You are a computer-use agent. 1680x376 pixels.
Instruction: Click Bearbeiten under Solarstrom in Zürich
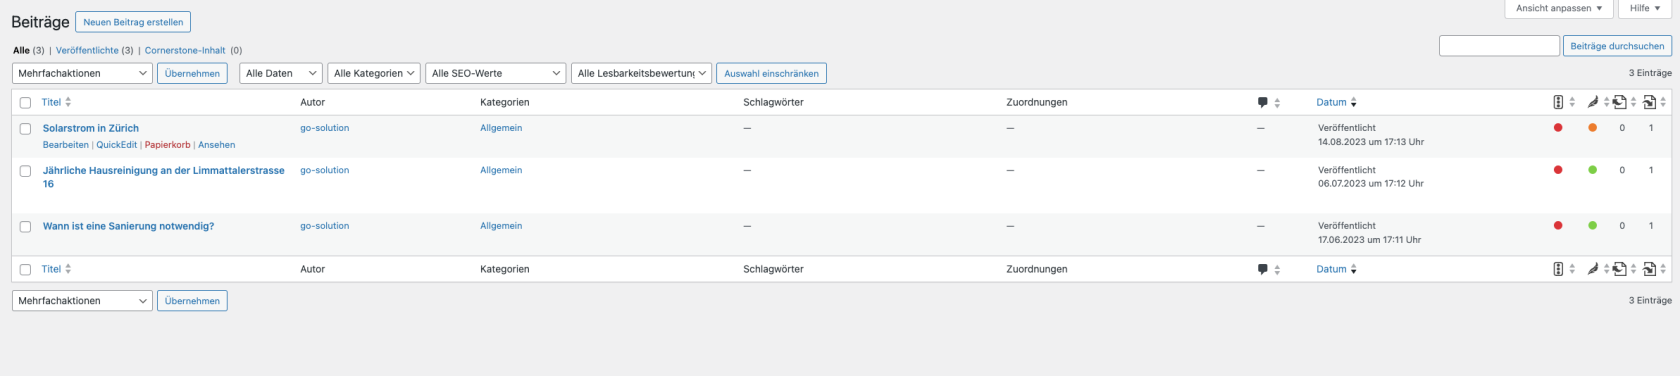point(66,145)
